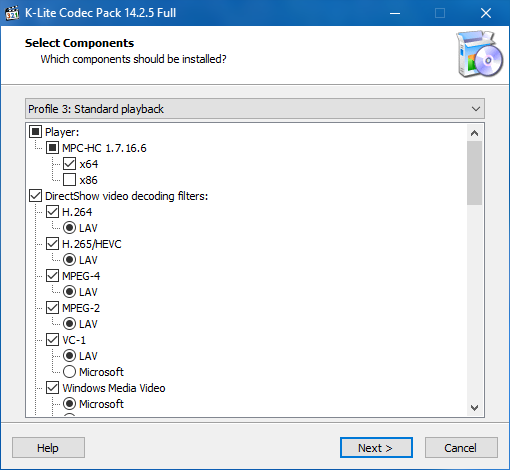Viewport: 510px width, 470px height.
Task: Uncheck DirectShow video decoding filters
Action: [36, 196]
